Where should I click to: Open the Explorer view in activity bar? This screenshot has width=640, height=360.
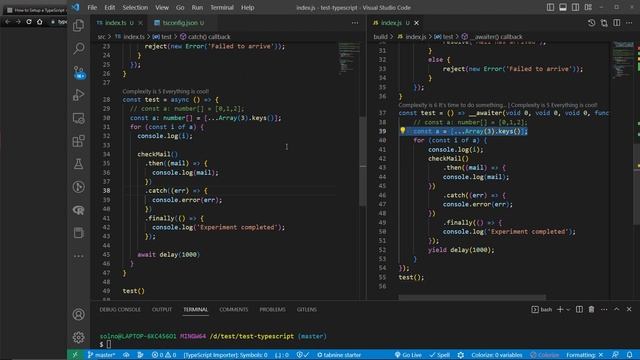[x=78, y=26]
